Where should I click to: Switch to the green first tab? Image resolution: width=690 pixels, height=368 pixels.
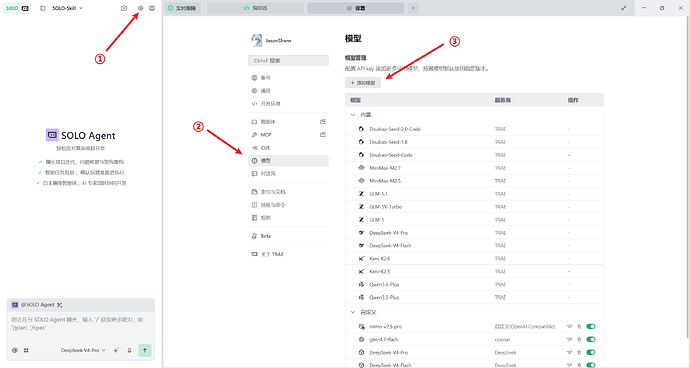[182, 8]
